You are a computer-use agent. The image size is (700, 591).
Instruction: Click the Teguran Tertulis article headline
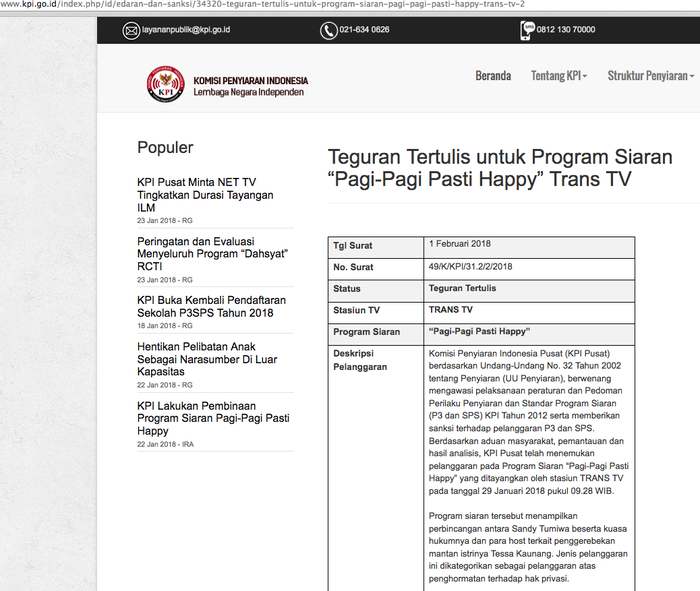[x=500, y=168]
